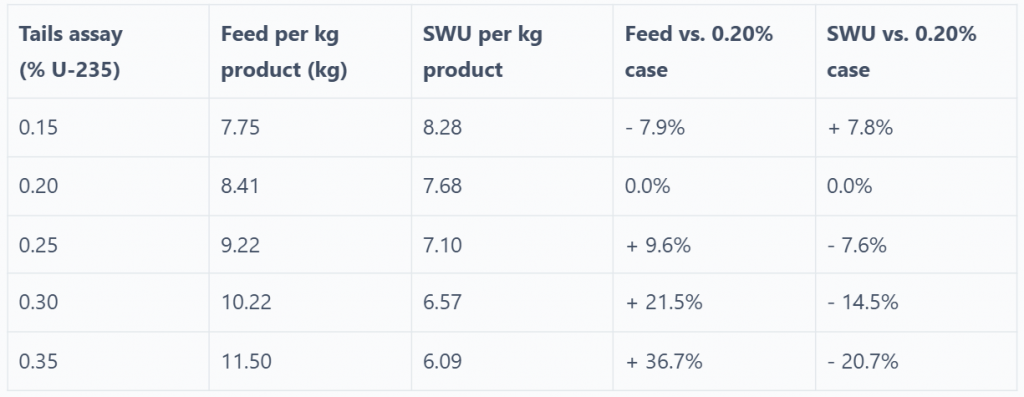Select the 8.28 SWU value cell
The width and height of the screenshot is (1024, 397).
pos(512,127)
